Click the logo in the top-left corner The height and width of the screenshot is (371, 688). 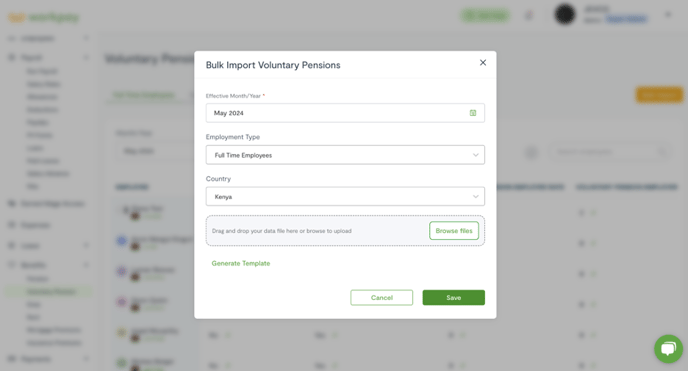click(43, 18)
